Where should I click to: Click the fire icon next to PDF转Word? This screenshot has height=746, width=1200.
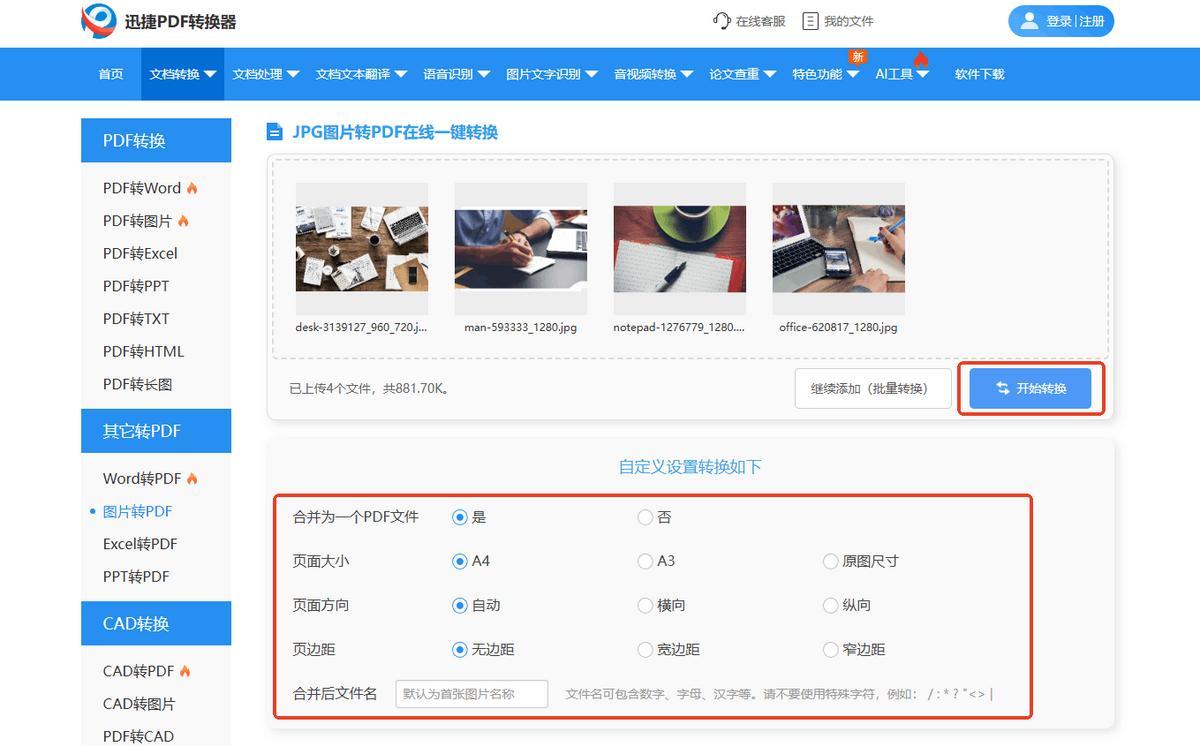pos(192,188)
